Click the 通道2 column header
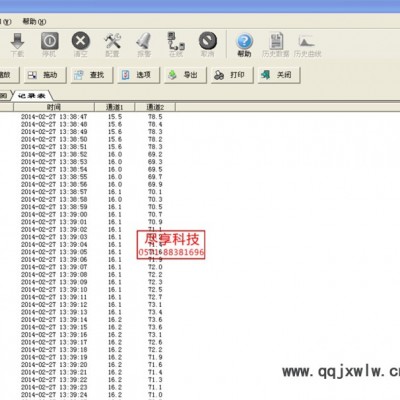The width and height of the screenshot is (400, 400). coord(155,107)
